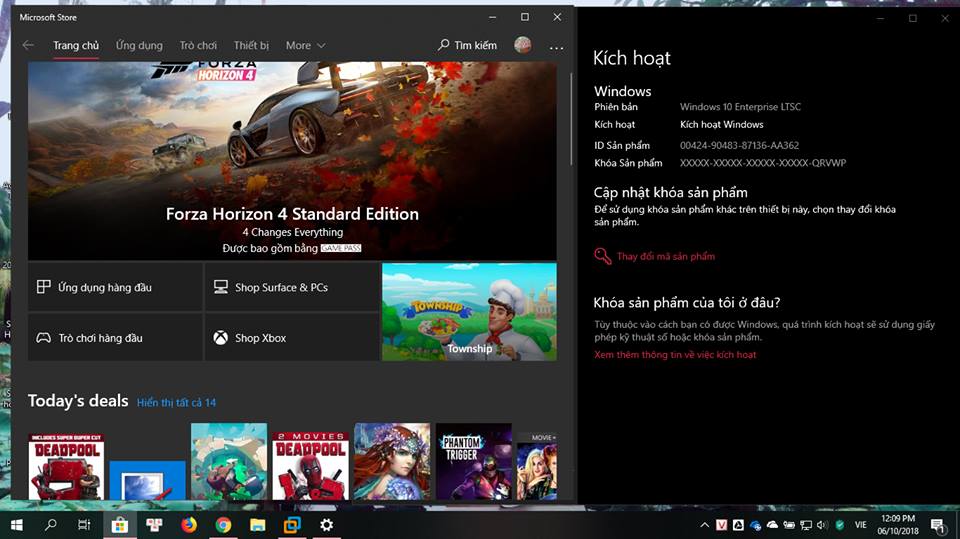Viewport: 960px width, 539px height.
Task: Click the product key ending QRVWP
Action: pos(763,163)
